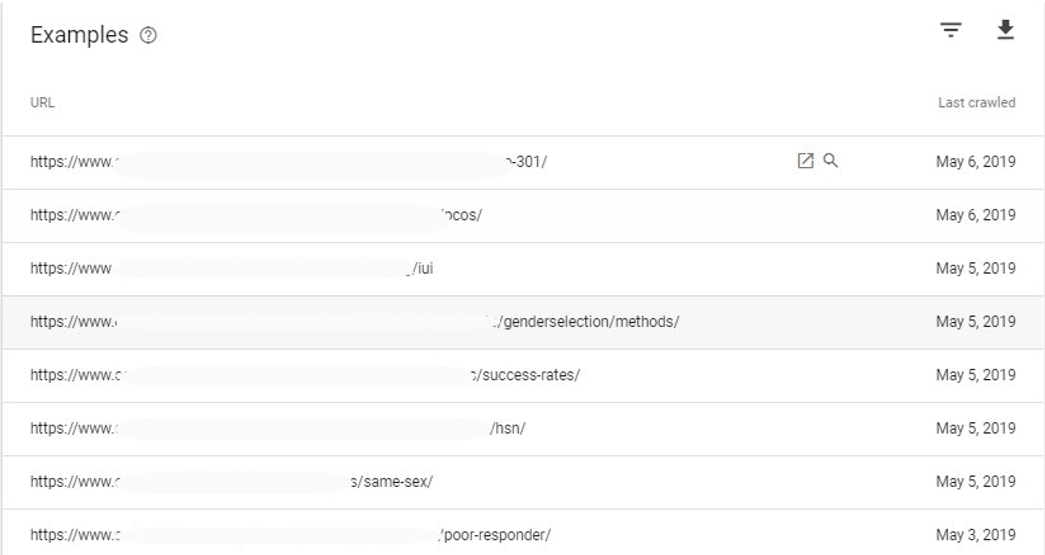This screenshot has height=555, width=1045.
Task: Sort by Last crawled column header
Action: (x=976, y=103)
